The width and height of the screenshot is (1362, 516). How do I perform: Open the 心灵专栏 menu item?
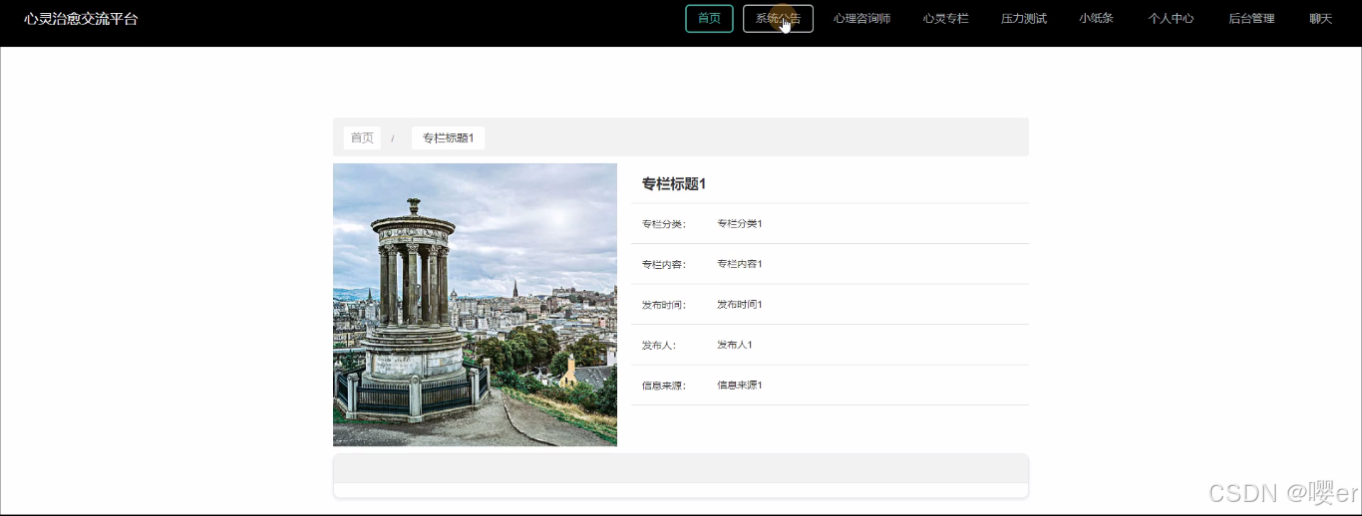click(946, 19)
